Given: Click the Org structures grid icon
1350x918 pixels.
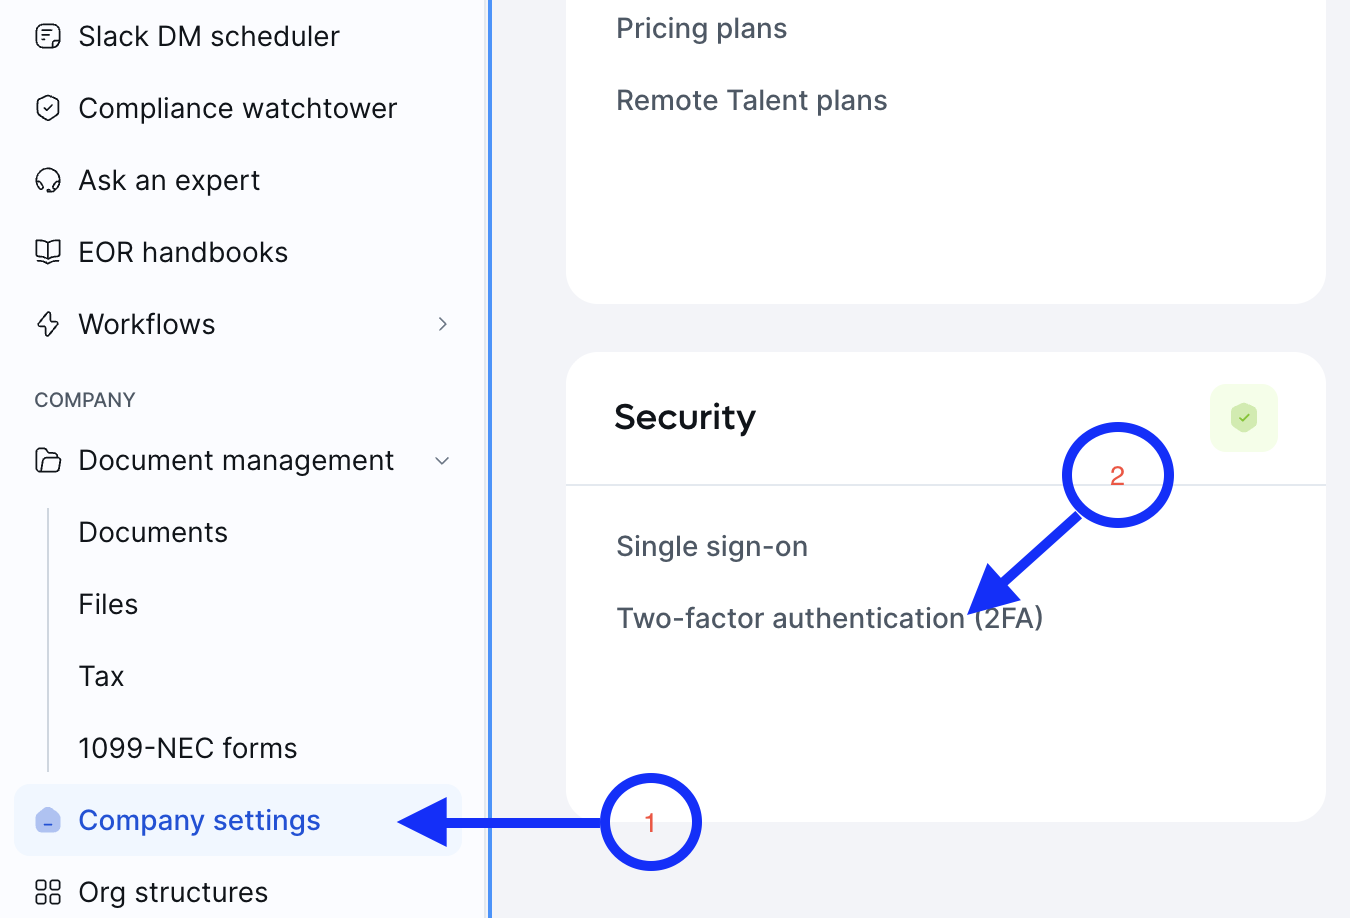Looking at the screenshot, I should coord(47,891).
